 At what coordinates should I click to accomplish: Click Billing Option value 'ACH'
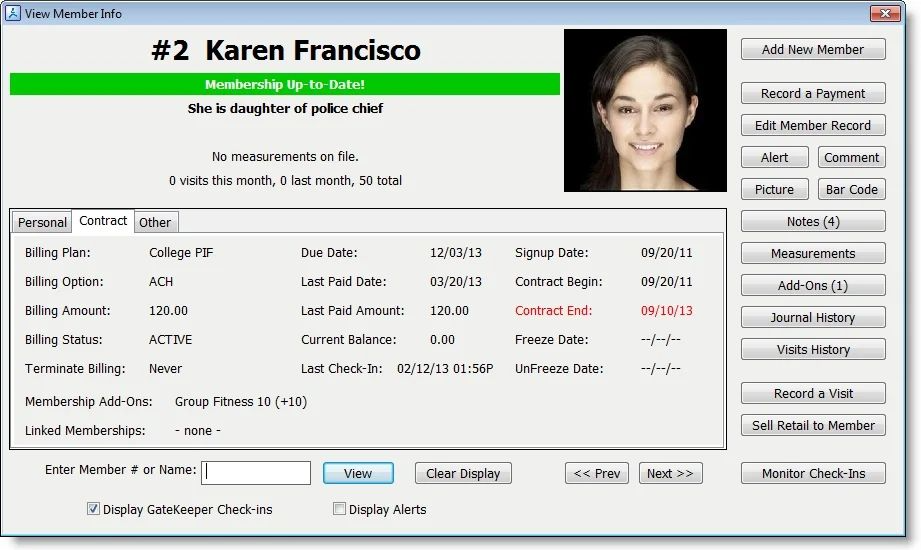coord(161,281)
